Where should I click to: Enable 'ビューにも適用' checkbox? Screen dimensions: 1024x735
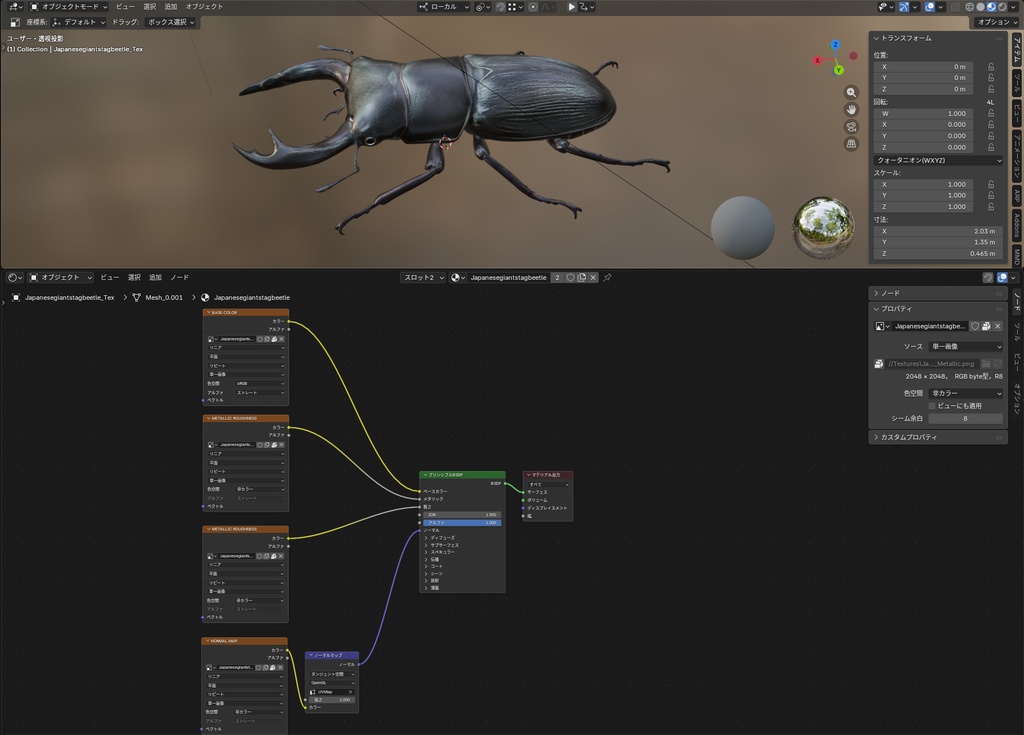coord(932,406)
